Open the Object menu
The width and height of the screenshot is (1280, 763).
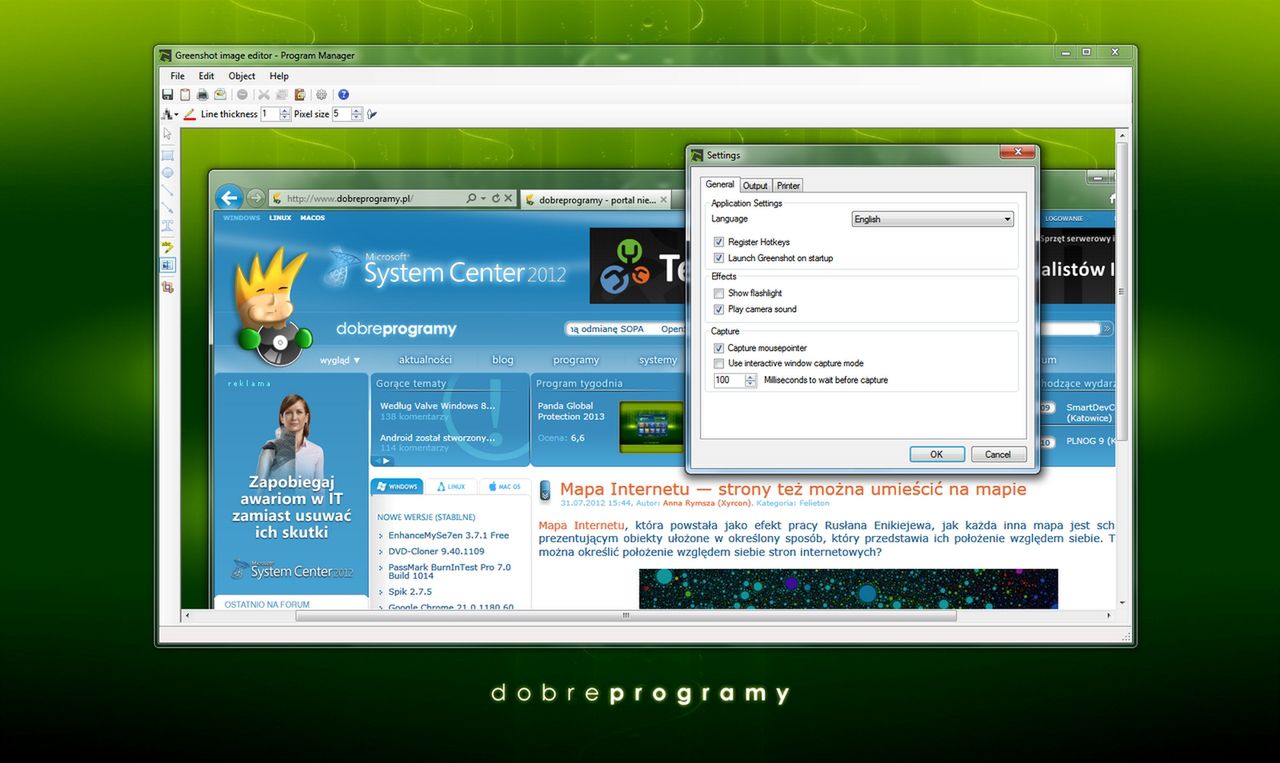[x=242, y=76]
